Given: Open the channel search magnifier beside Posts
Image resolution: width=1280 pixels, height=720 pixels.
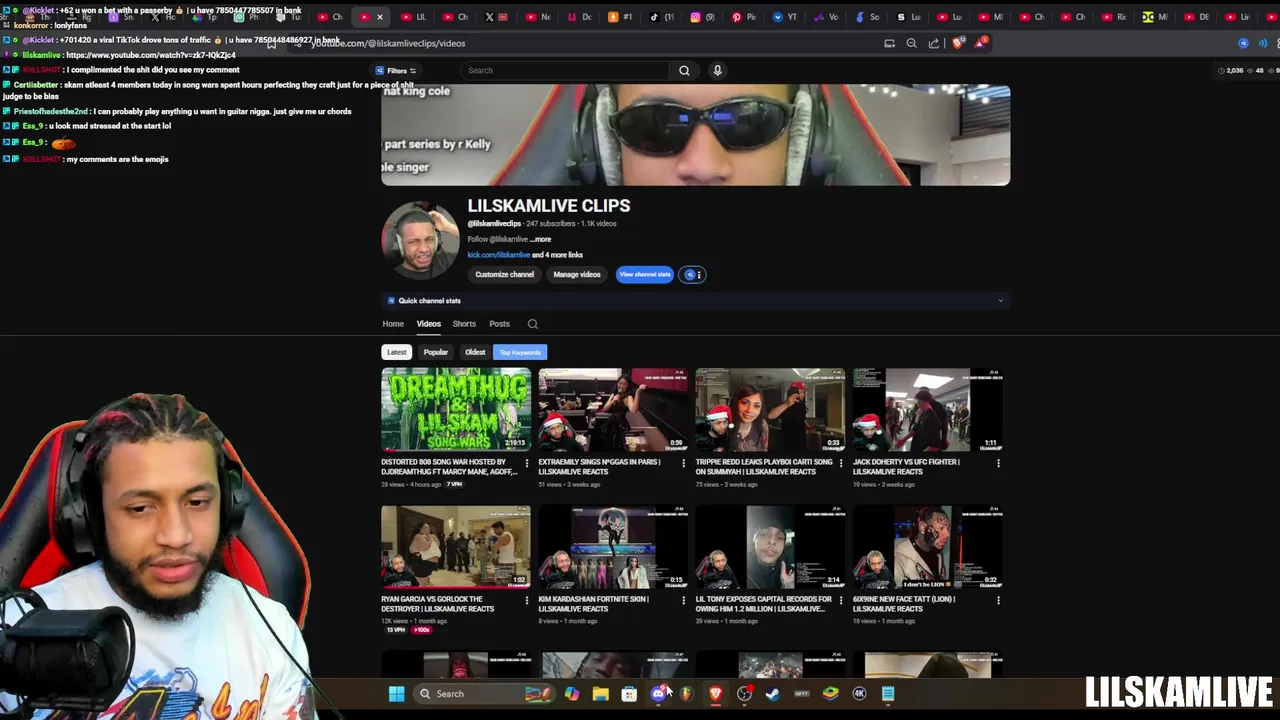Looking at the screenshot, I should [x=533, y=324].
